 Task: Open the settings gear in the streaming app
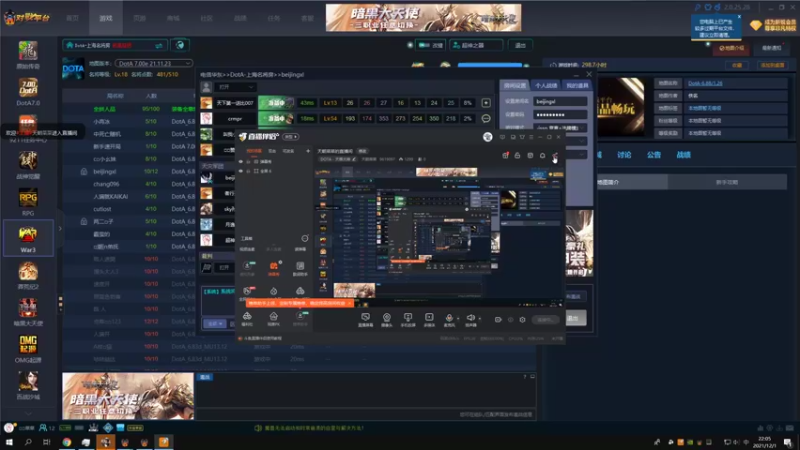point(522,320)
